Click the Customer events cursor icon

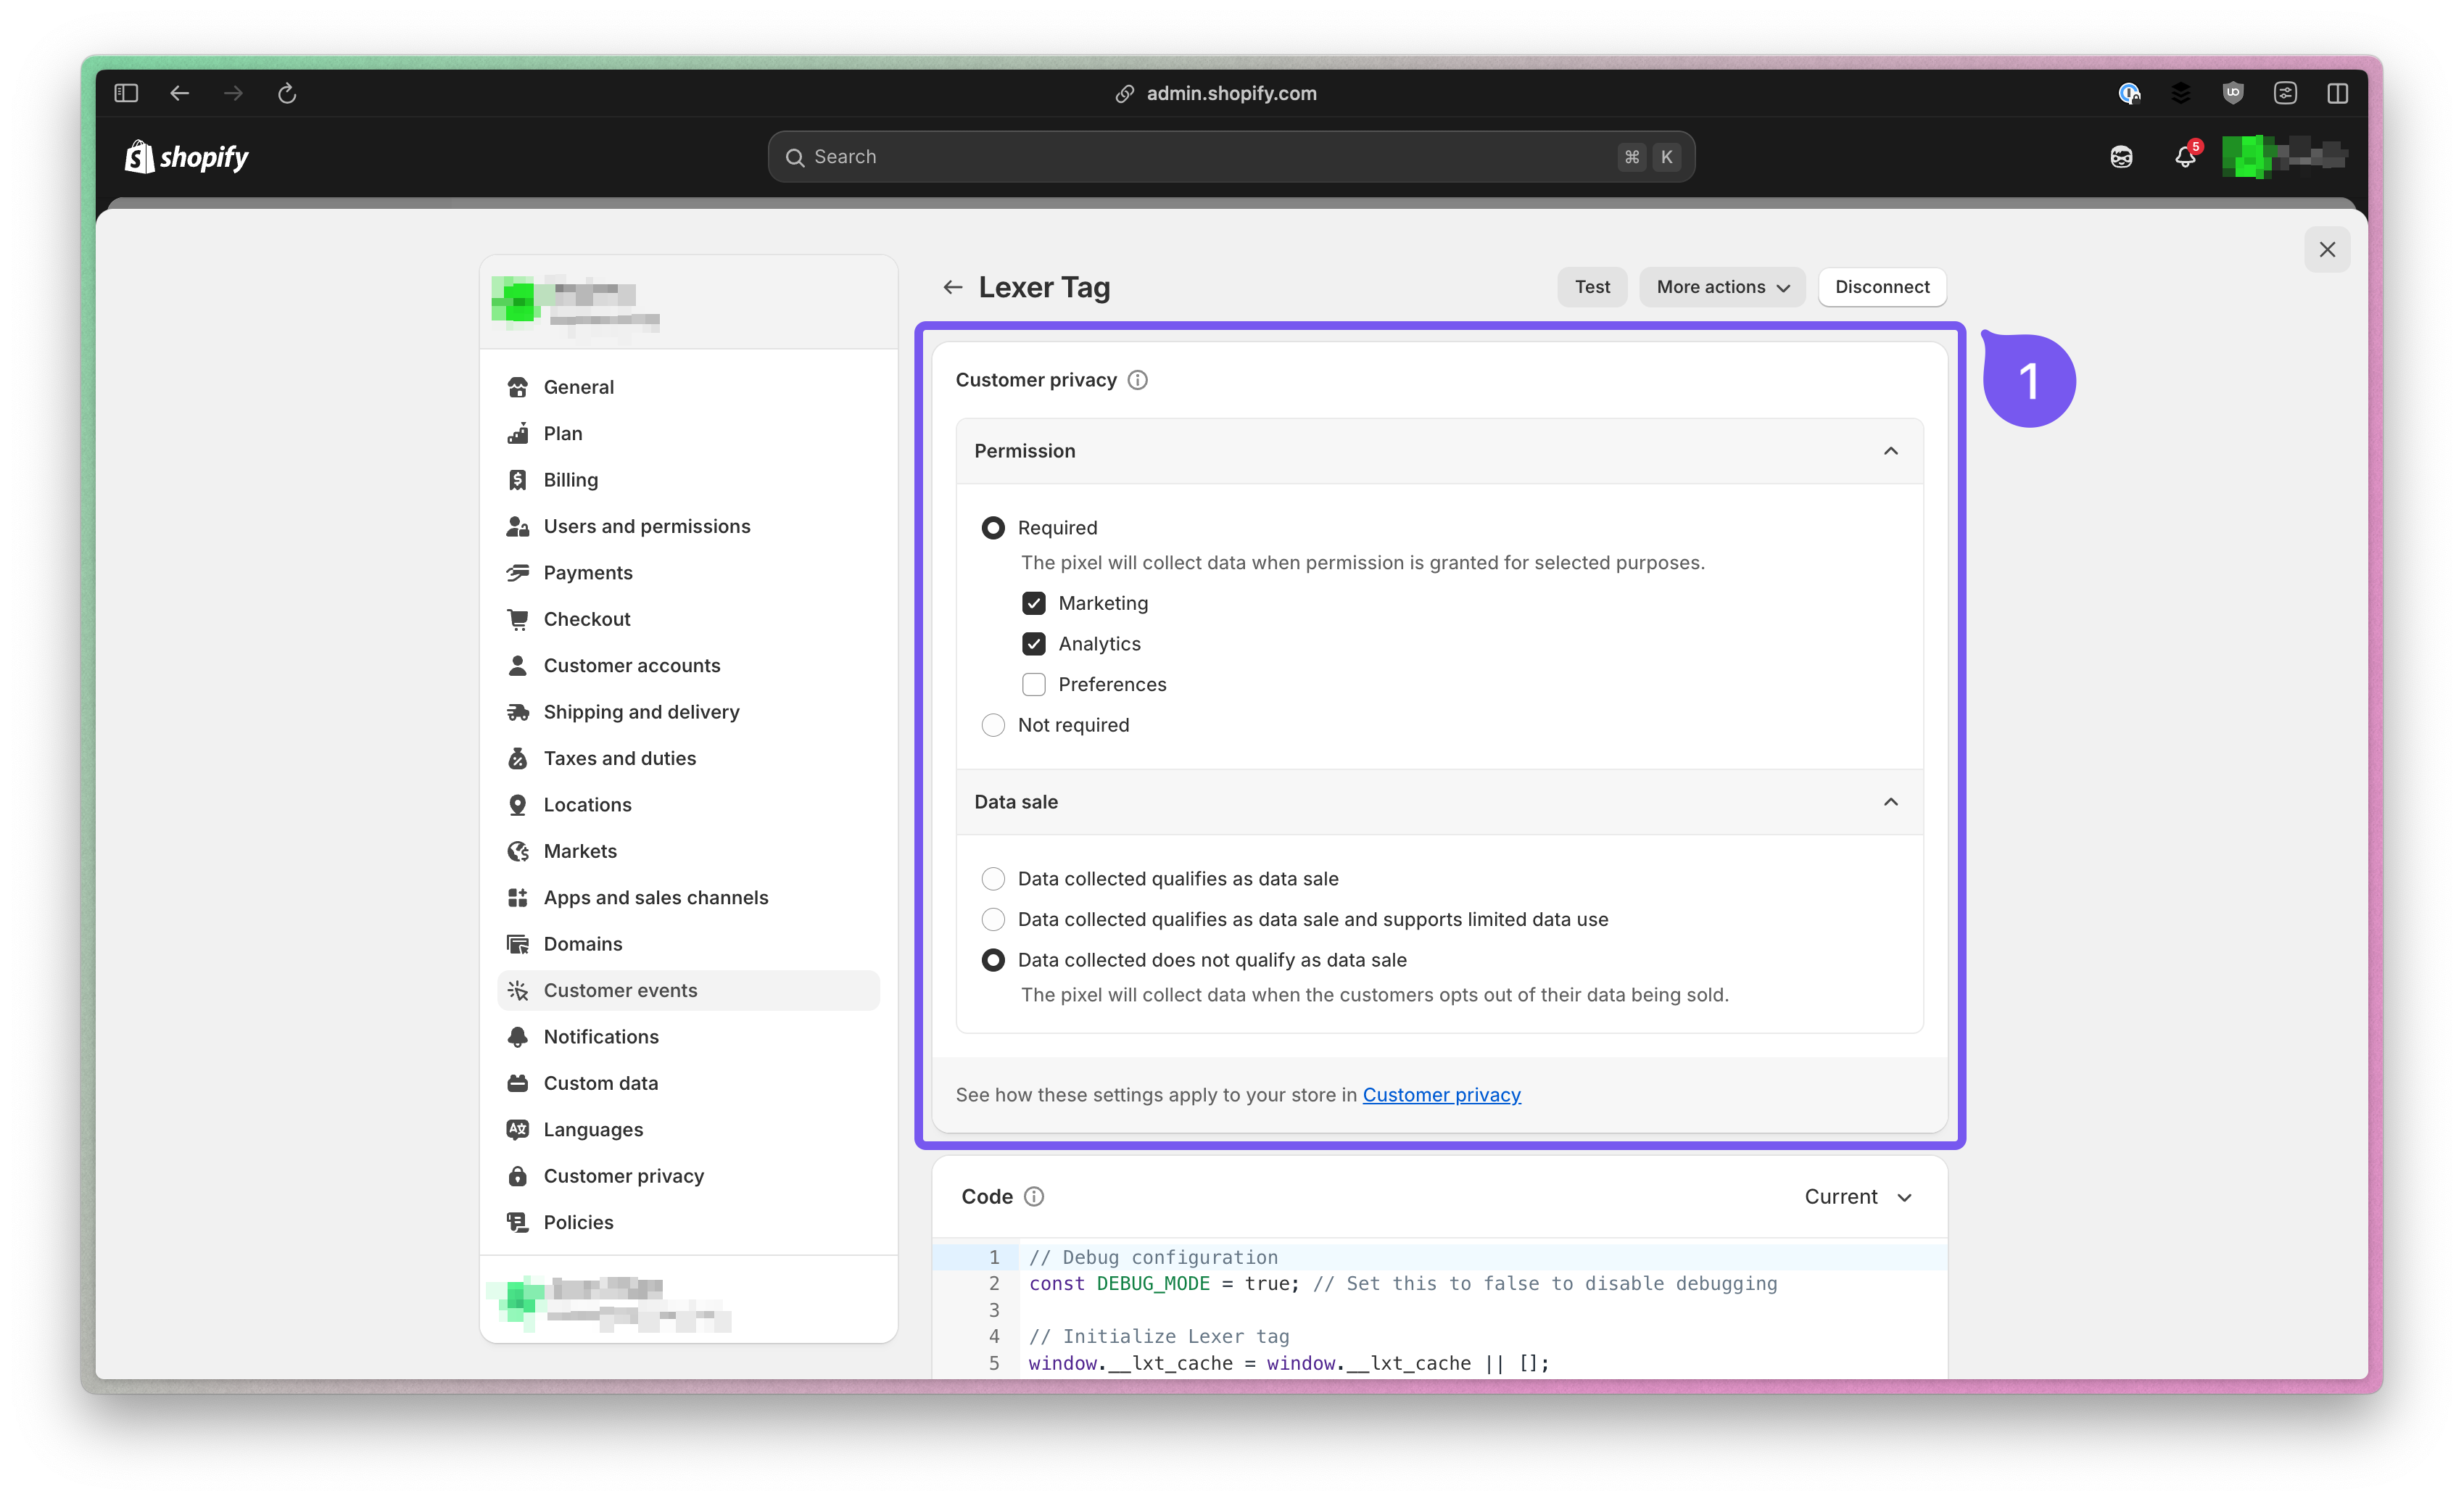pyautogui.click(x=518, y=990)
